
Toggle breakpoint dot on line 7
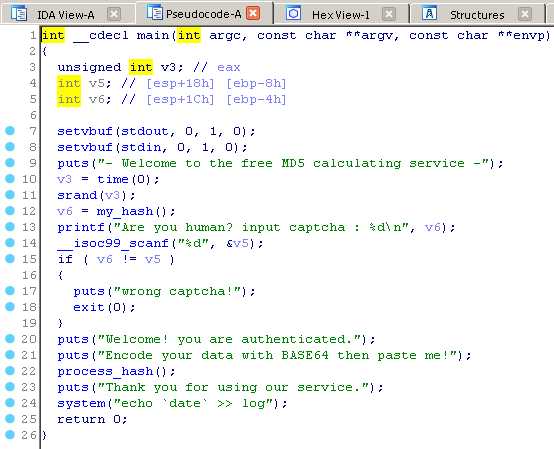click(10, 131)
